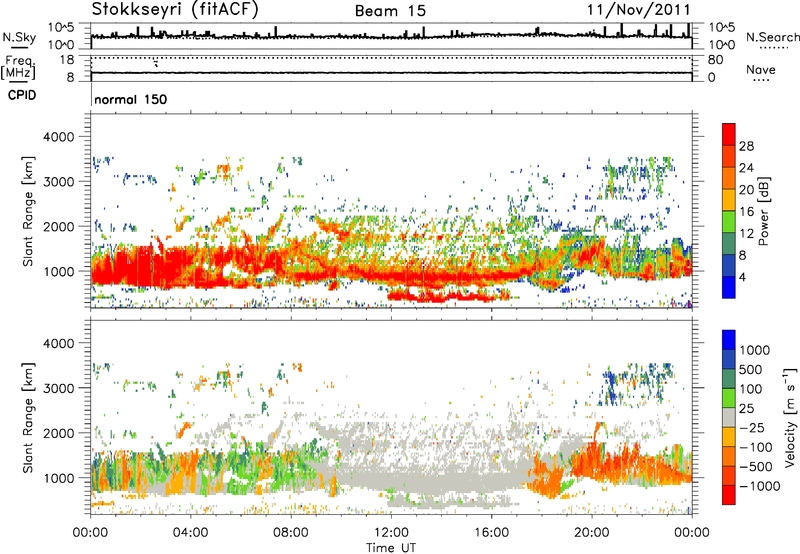
Task: Click the N.Sky legend label
Action: point(19,37)
